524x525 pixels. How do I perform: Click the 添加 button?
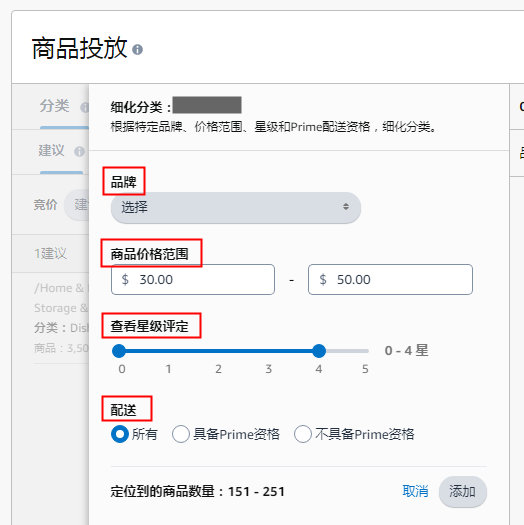463,492
